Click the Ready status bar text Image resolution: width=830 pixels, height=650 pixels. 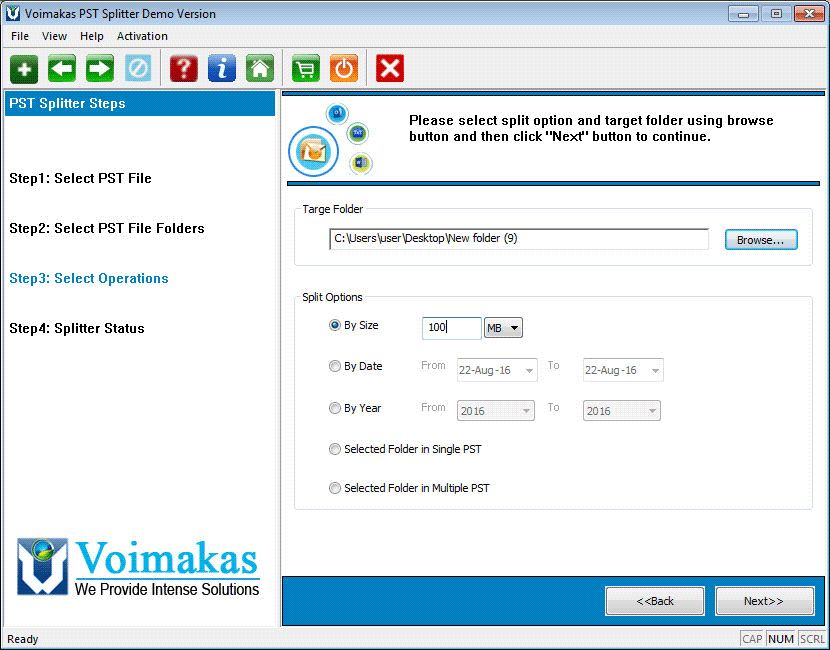[x=23, y=639]
